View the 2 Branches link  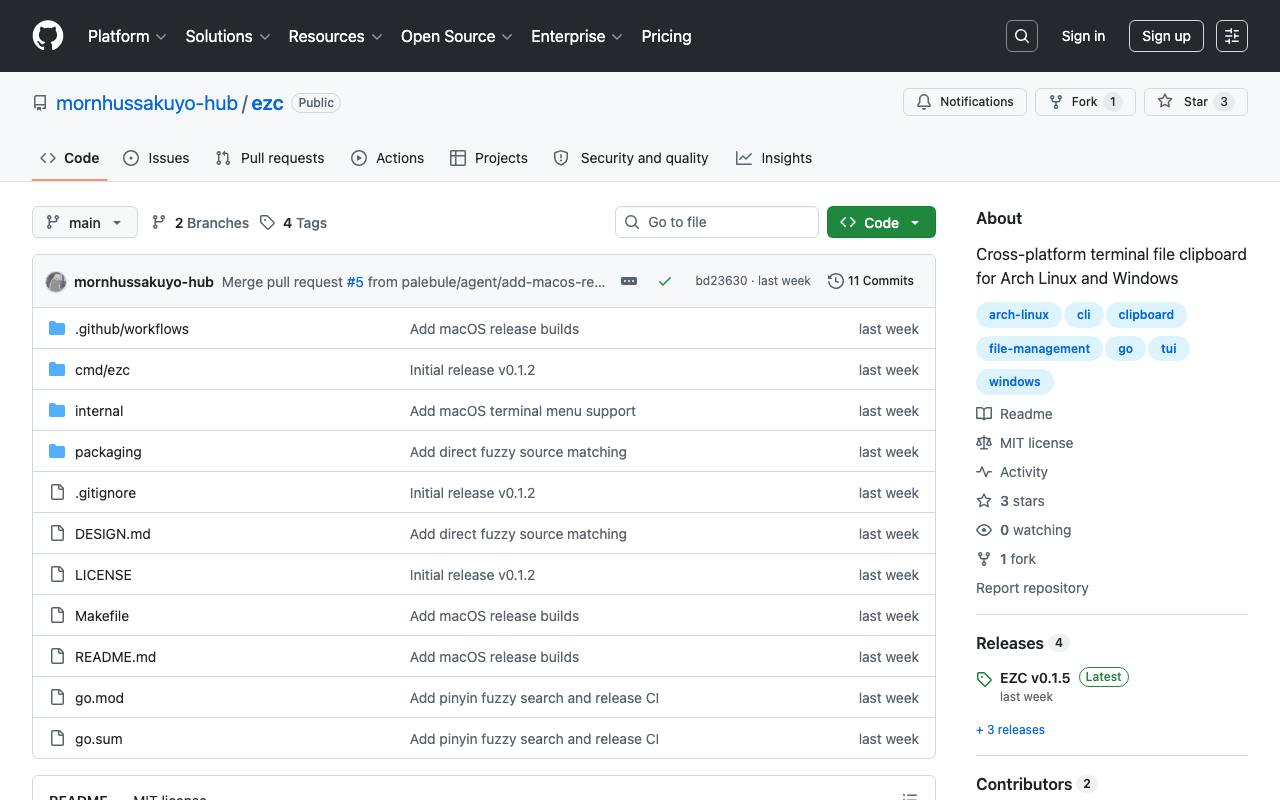point(200,223)
